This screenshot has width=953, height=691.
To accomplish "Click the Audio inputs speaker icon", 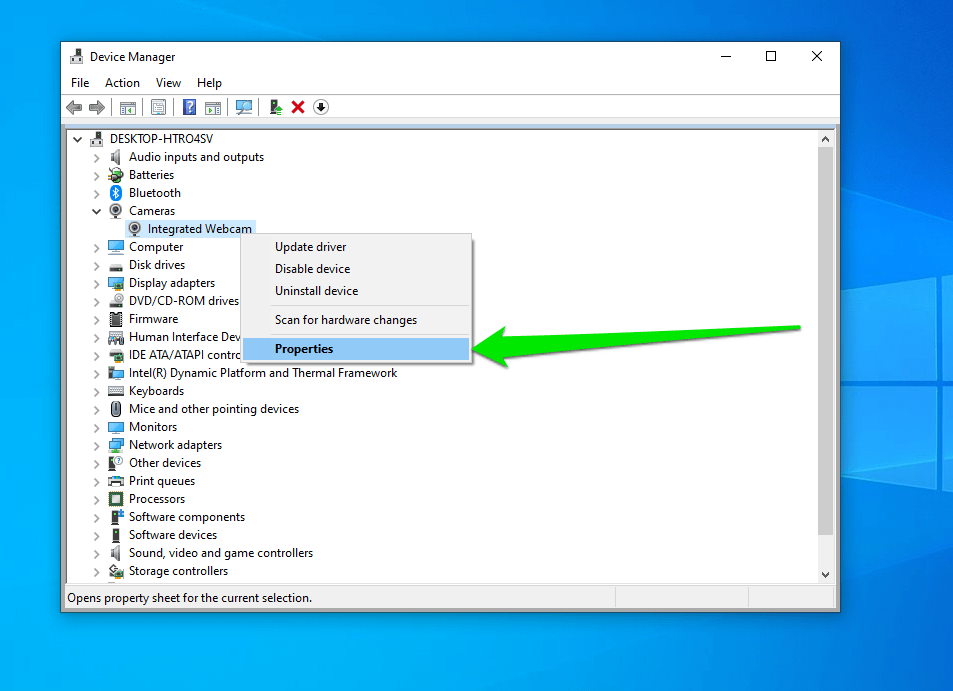I will click(x=115, y=157).
